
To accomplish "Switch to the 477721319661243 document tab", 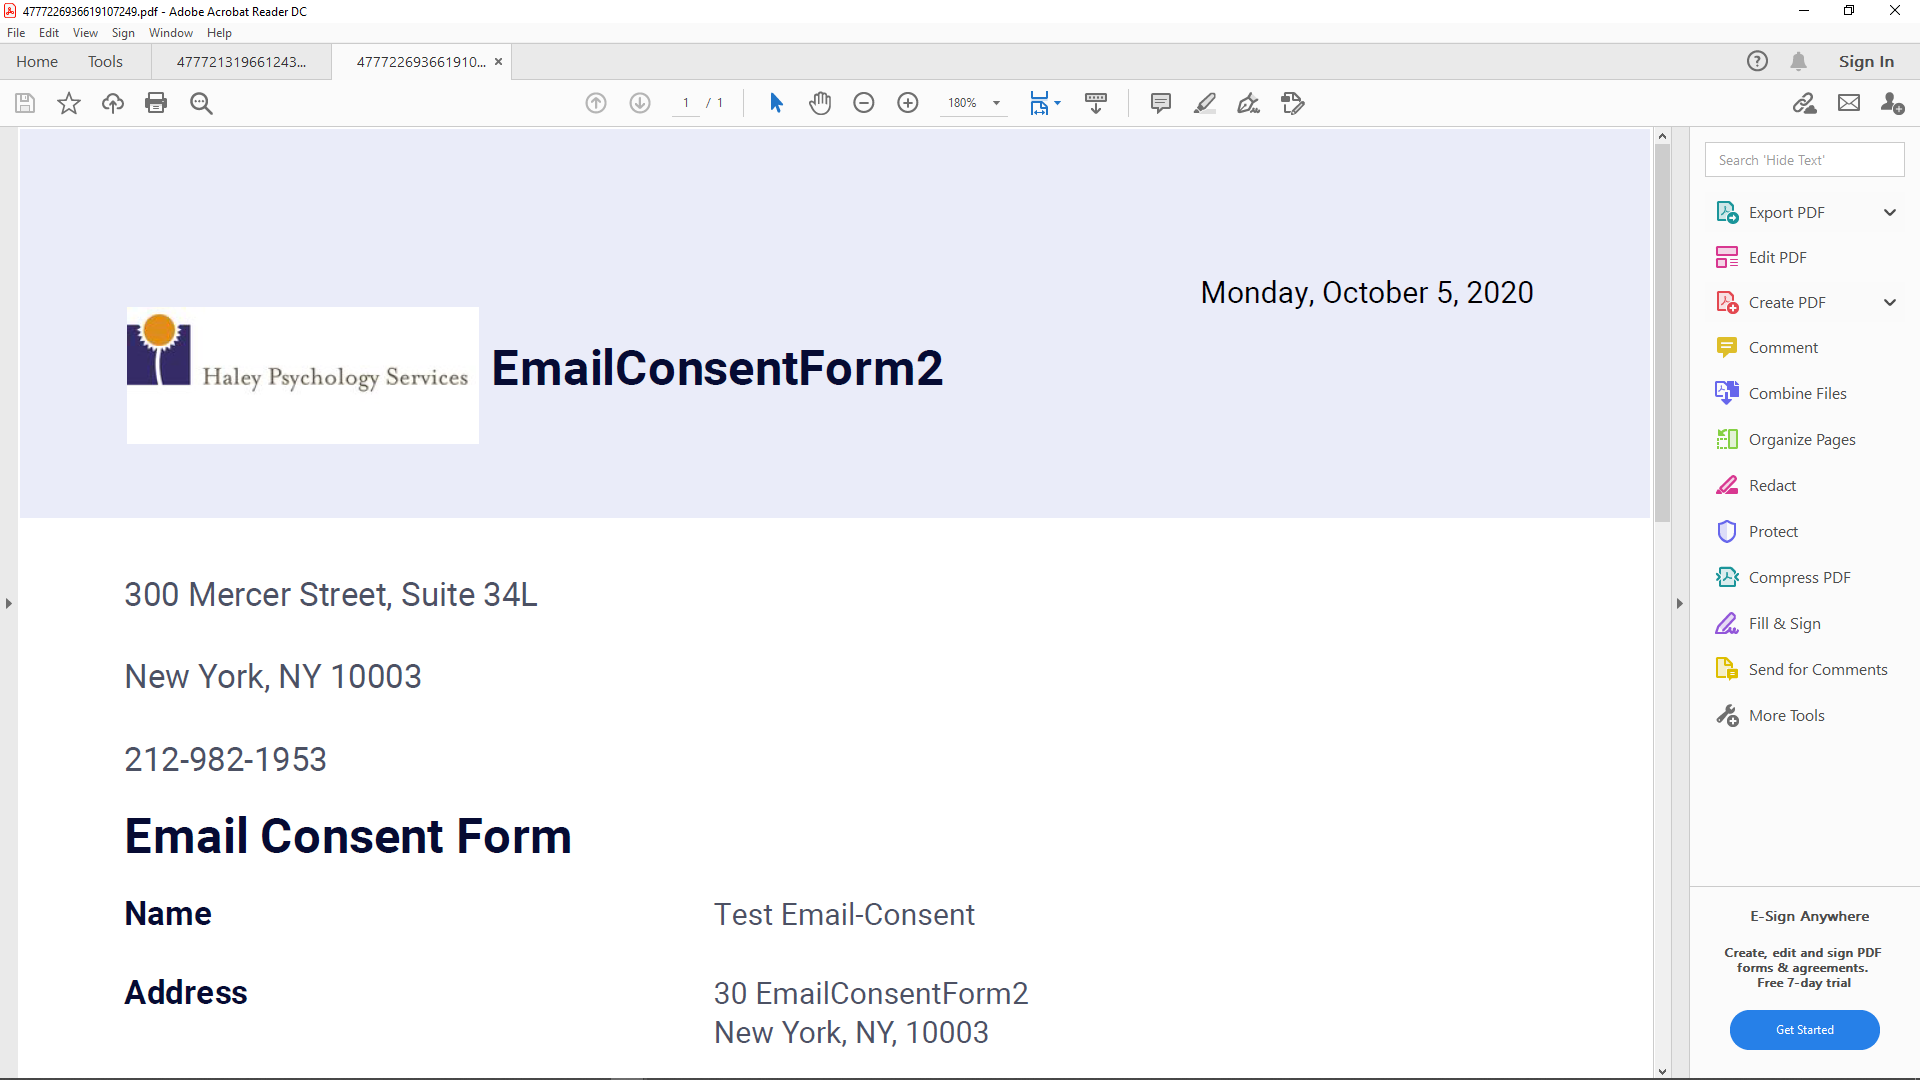I will [x=241, y=62].
